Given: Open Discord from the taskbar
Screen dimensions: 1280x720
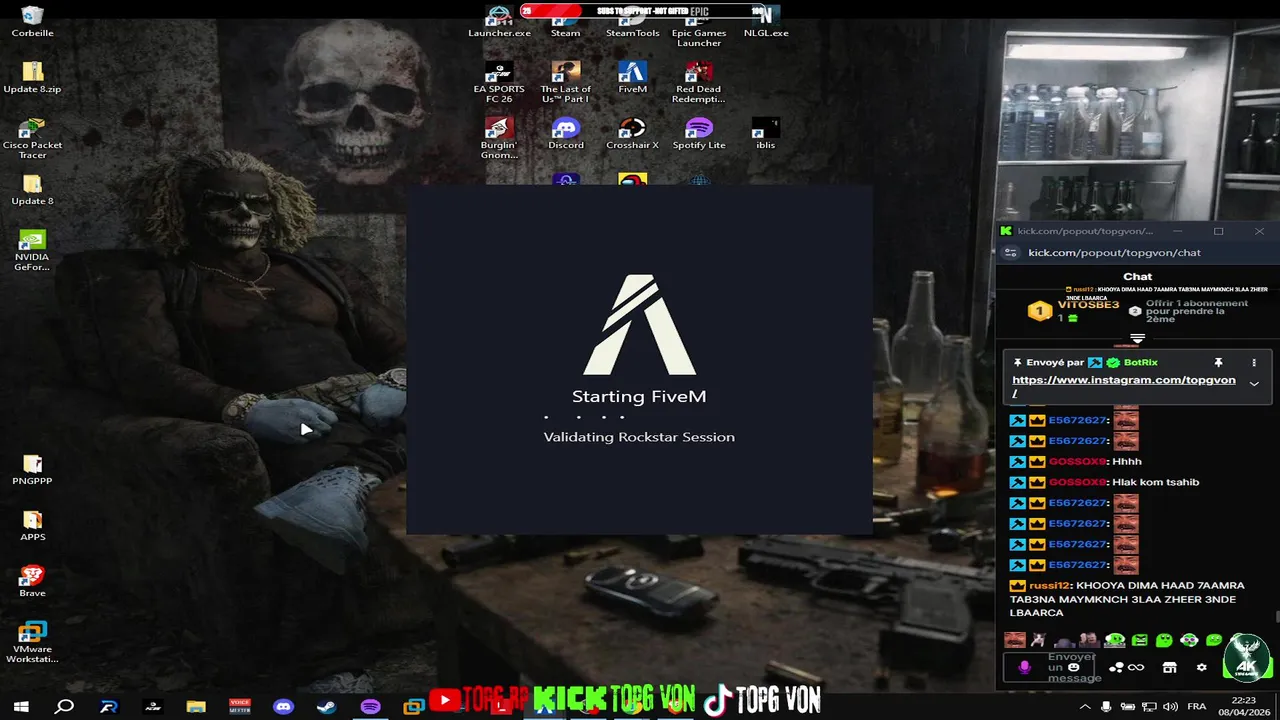Looking at the screenshot, I should pos(284,706).
